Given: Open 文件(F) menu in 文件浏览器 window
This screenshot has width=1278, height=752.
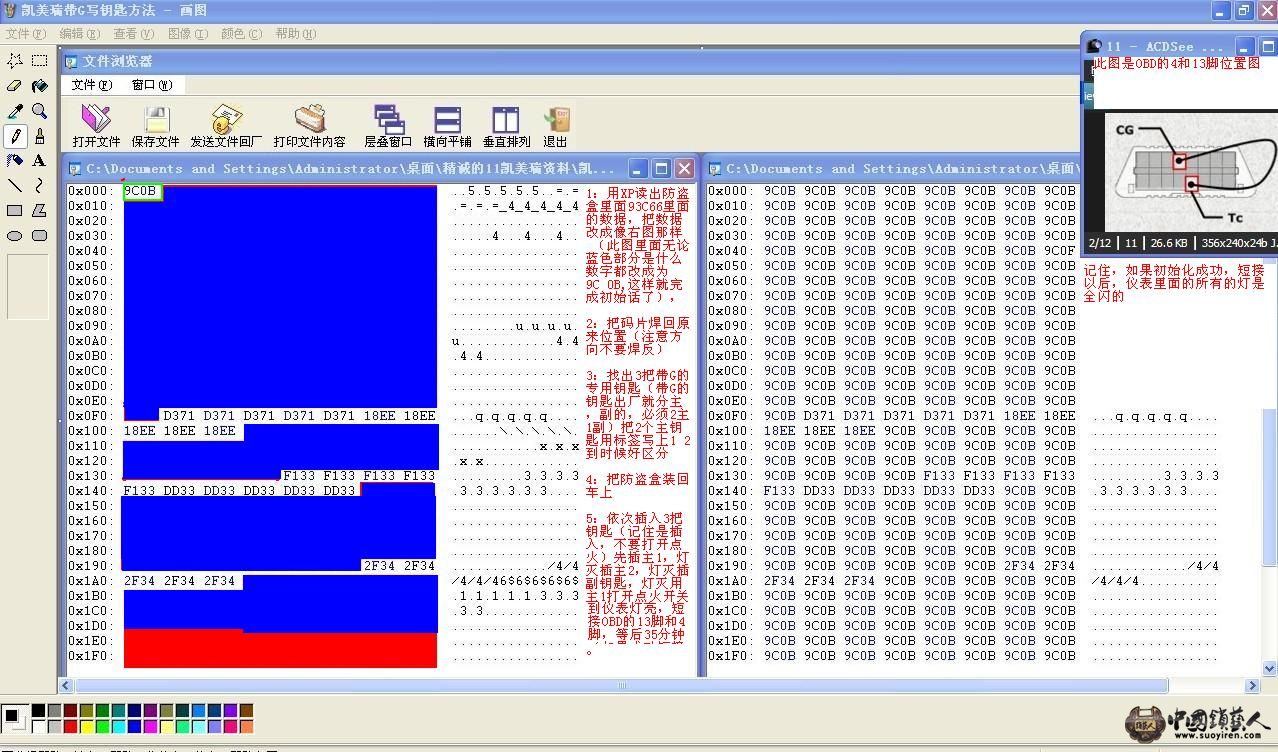Looking at the screenshot, I should tap(92, 85).
